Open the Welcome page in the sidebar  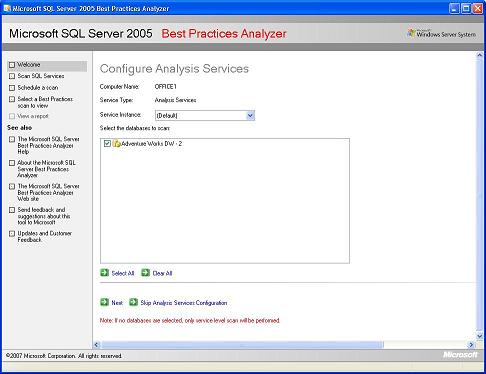click(x=29, y=65)
